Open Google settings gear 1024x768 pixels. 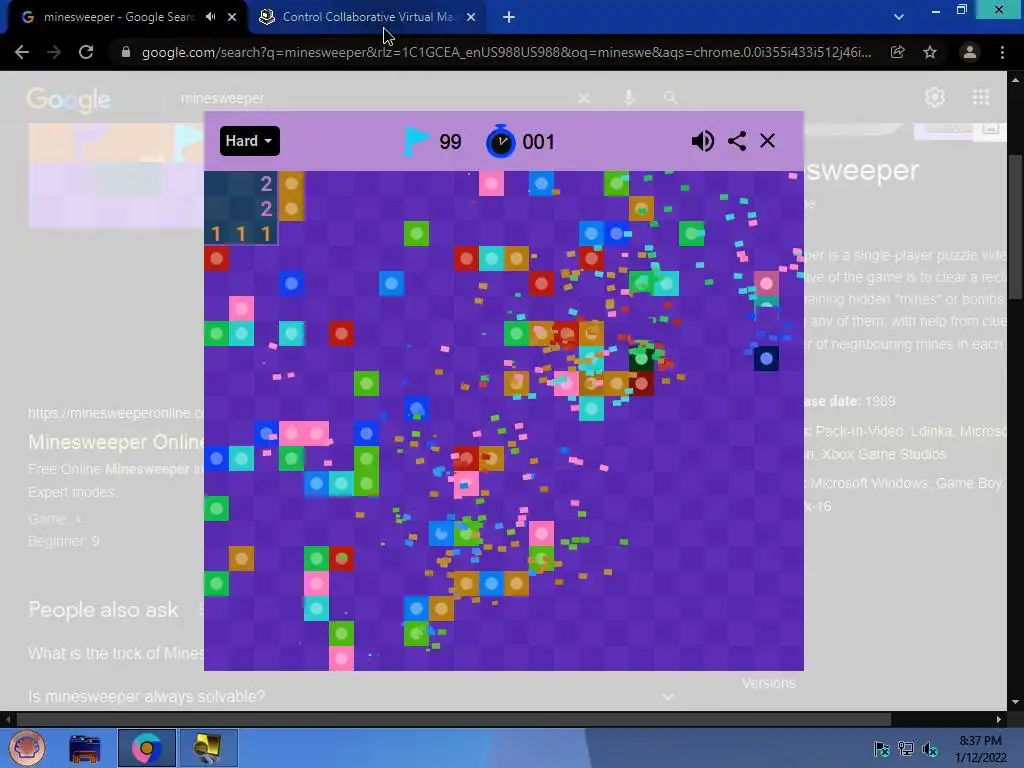click(x=935, y=97)
